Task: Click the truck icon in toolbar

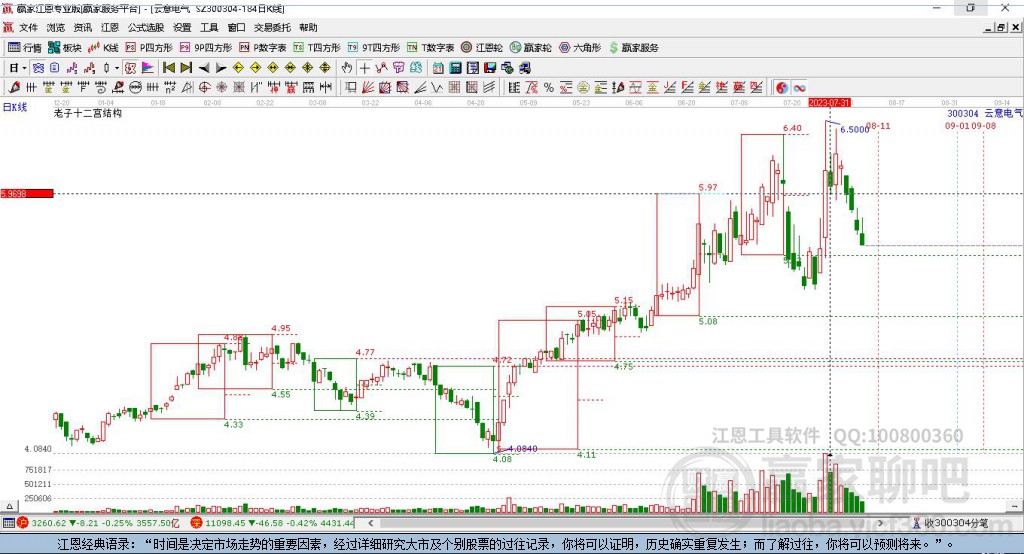Action: [524, 68]
